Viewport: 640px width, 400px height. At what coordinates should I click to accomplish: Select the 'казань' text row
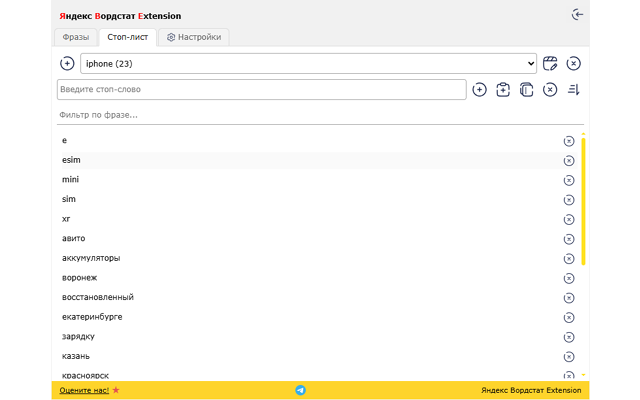pyautogui.click(x=319, y=356)
